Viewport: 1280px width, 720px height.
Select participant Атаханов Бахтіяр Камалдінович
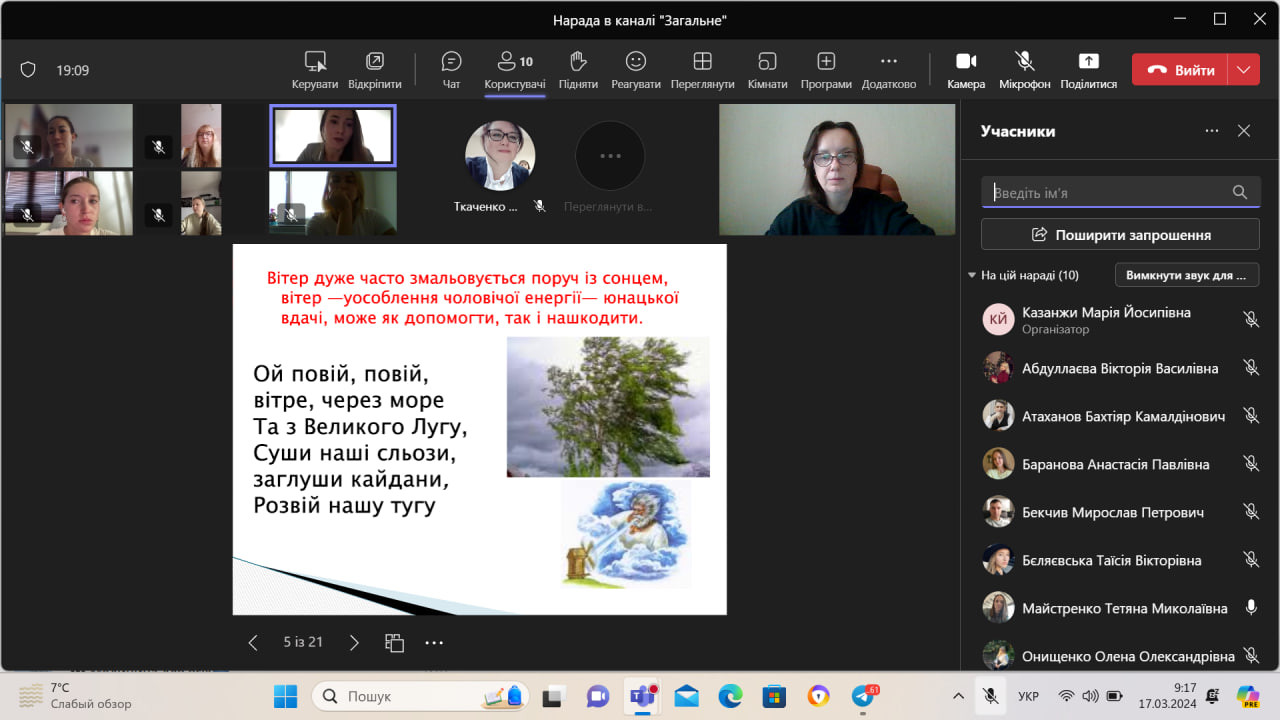pyautogui.click(x=1120, y=416)
